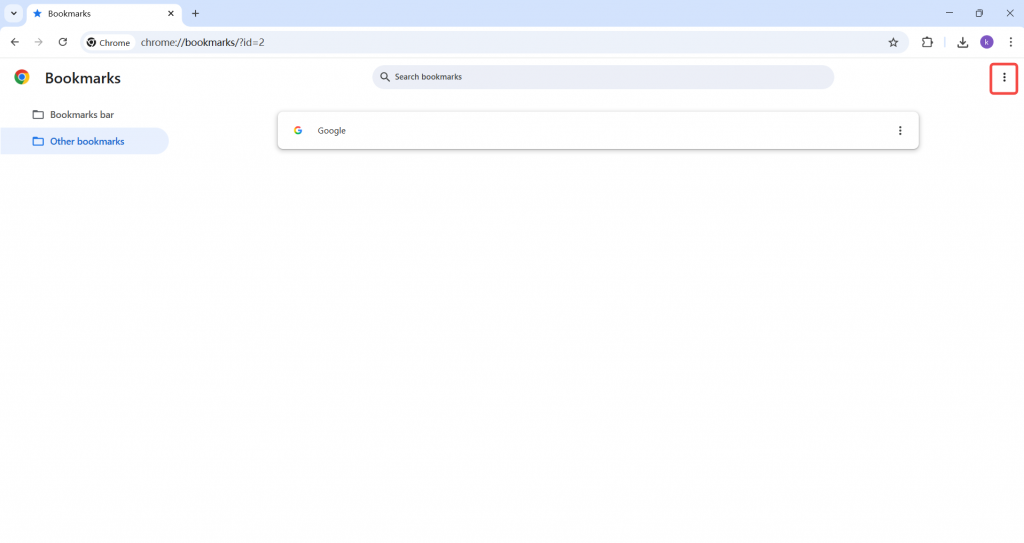Select the Other bookmarks folder
1024x543 pixels.
tap(87, 141)
